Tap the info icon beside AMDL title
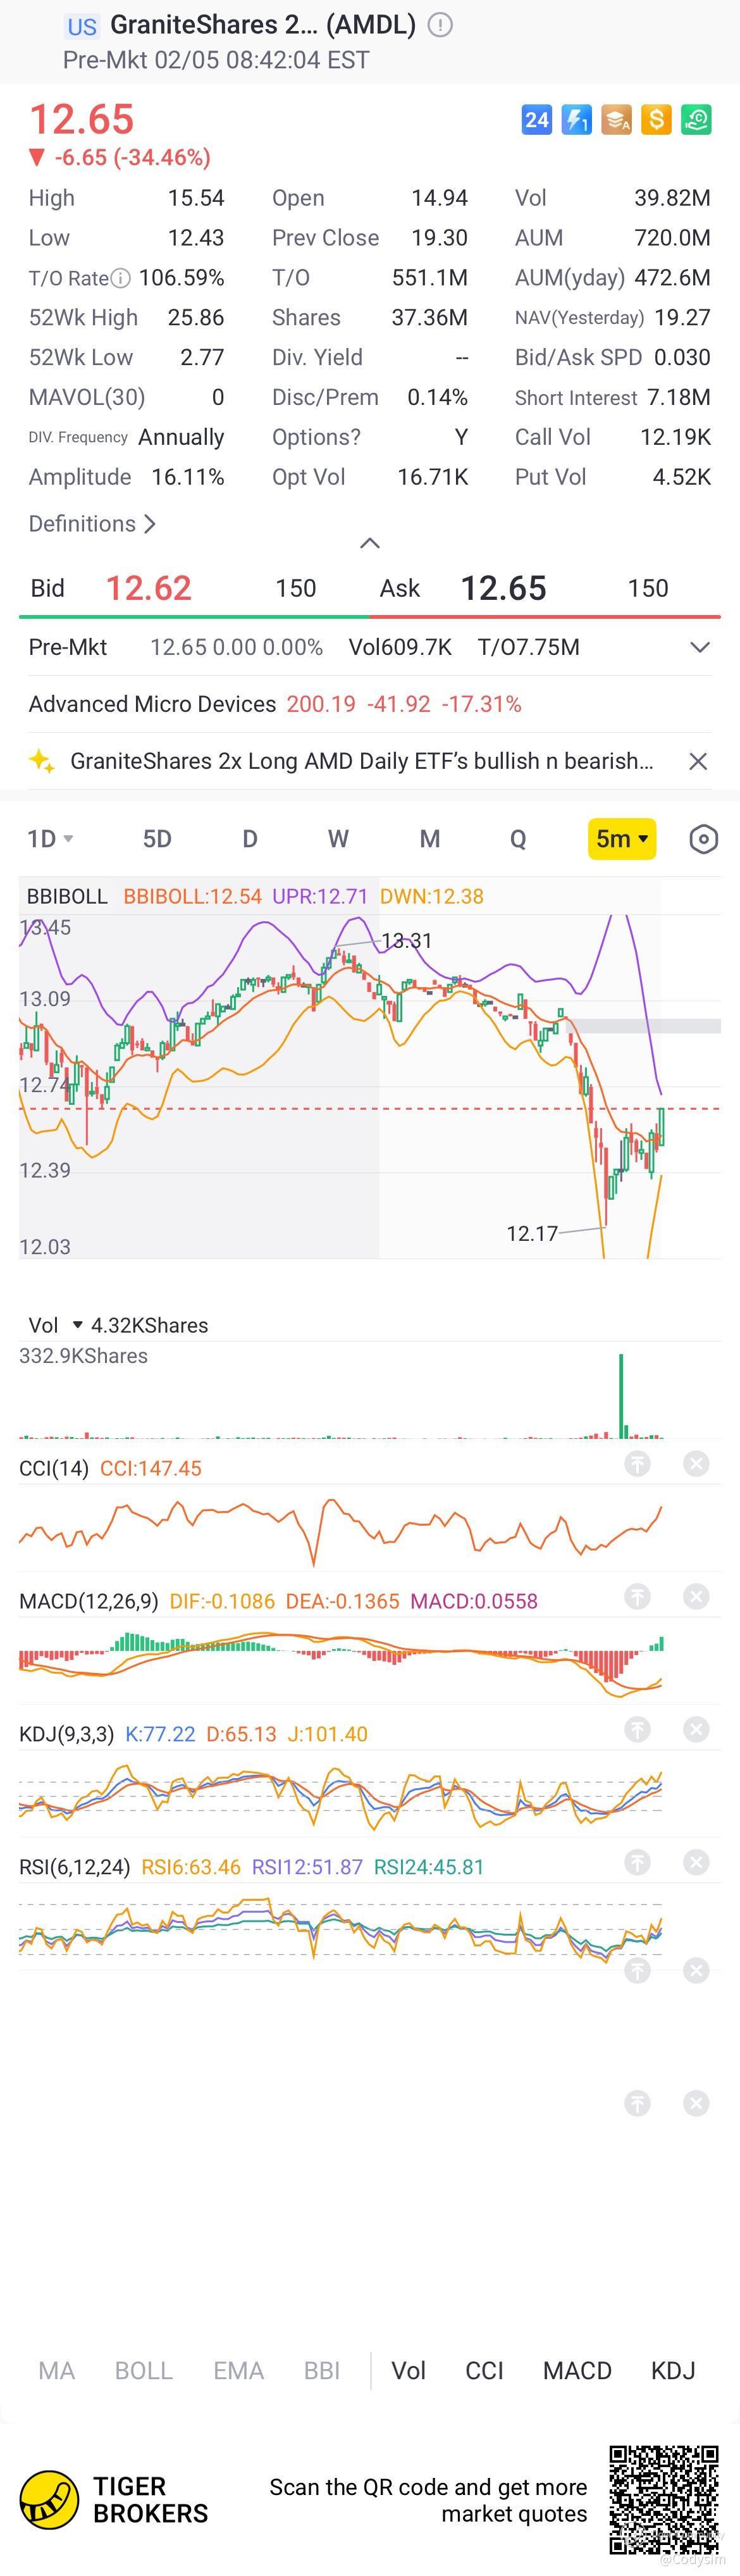The height and width of the screenshot is (2576, 740). (440, 25)
